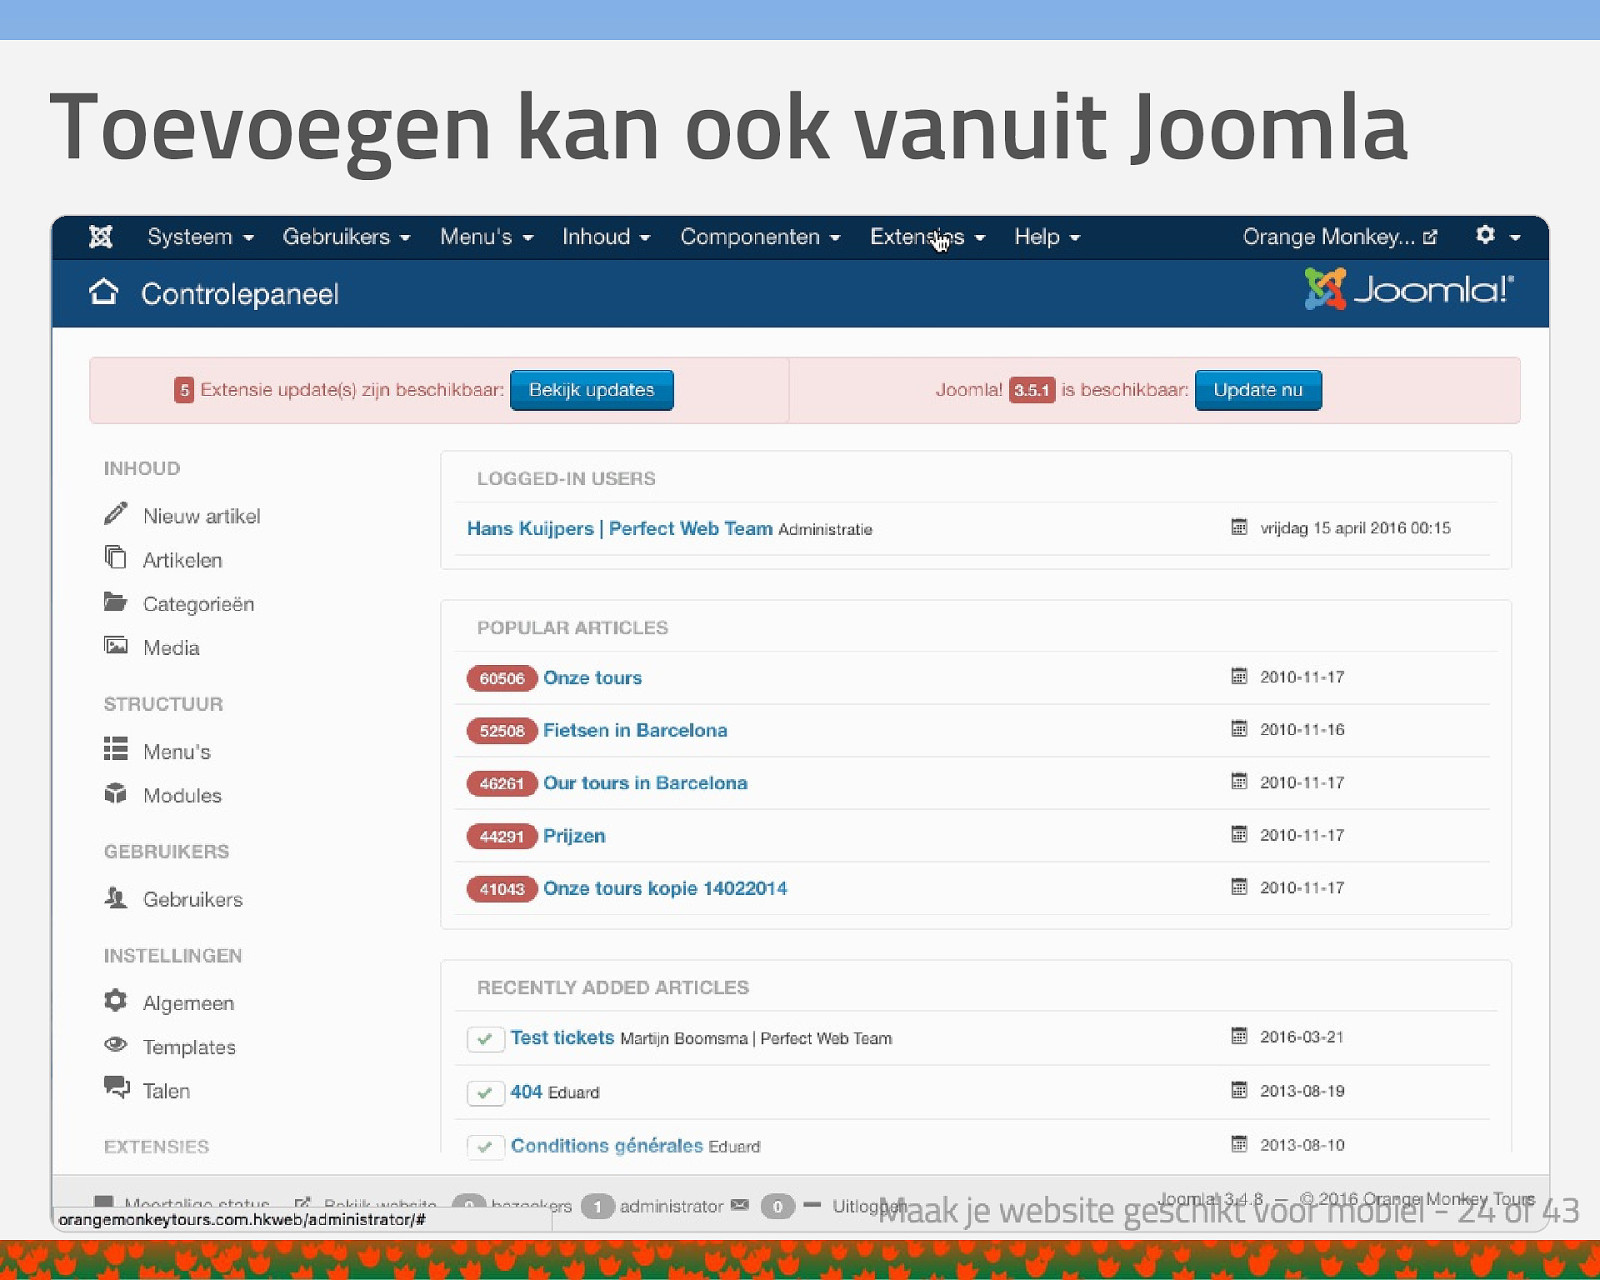Click the Joomla logo icon in top menu

click(x=101, y=237)
